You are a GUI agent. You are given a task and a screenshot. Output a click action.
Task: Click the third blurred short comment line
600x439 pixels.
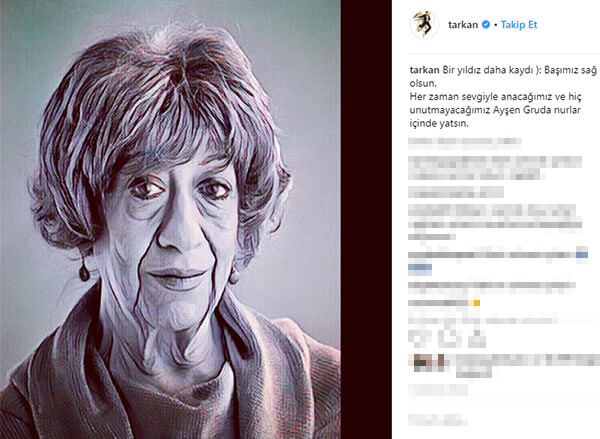[x=456, y=192]
